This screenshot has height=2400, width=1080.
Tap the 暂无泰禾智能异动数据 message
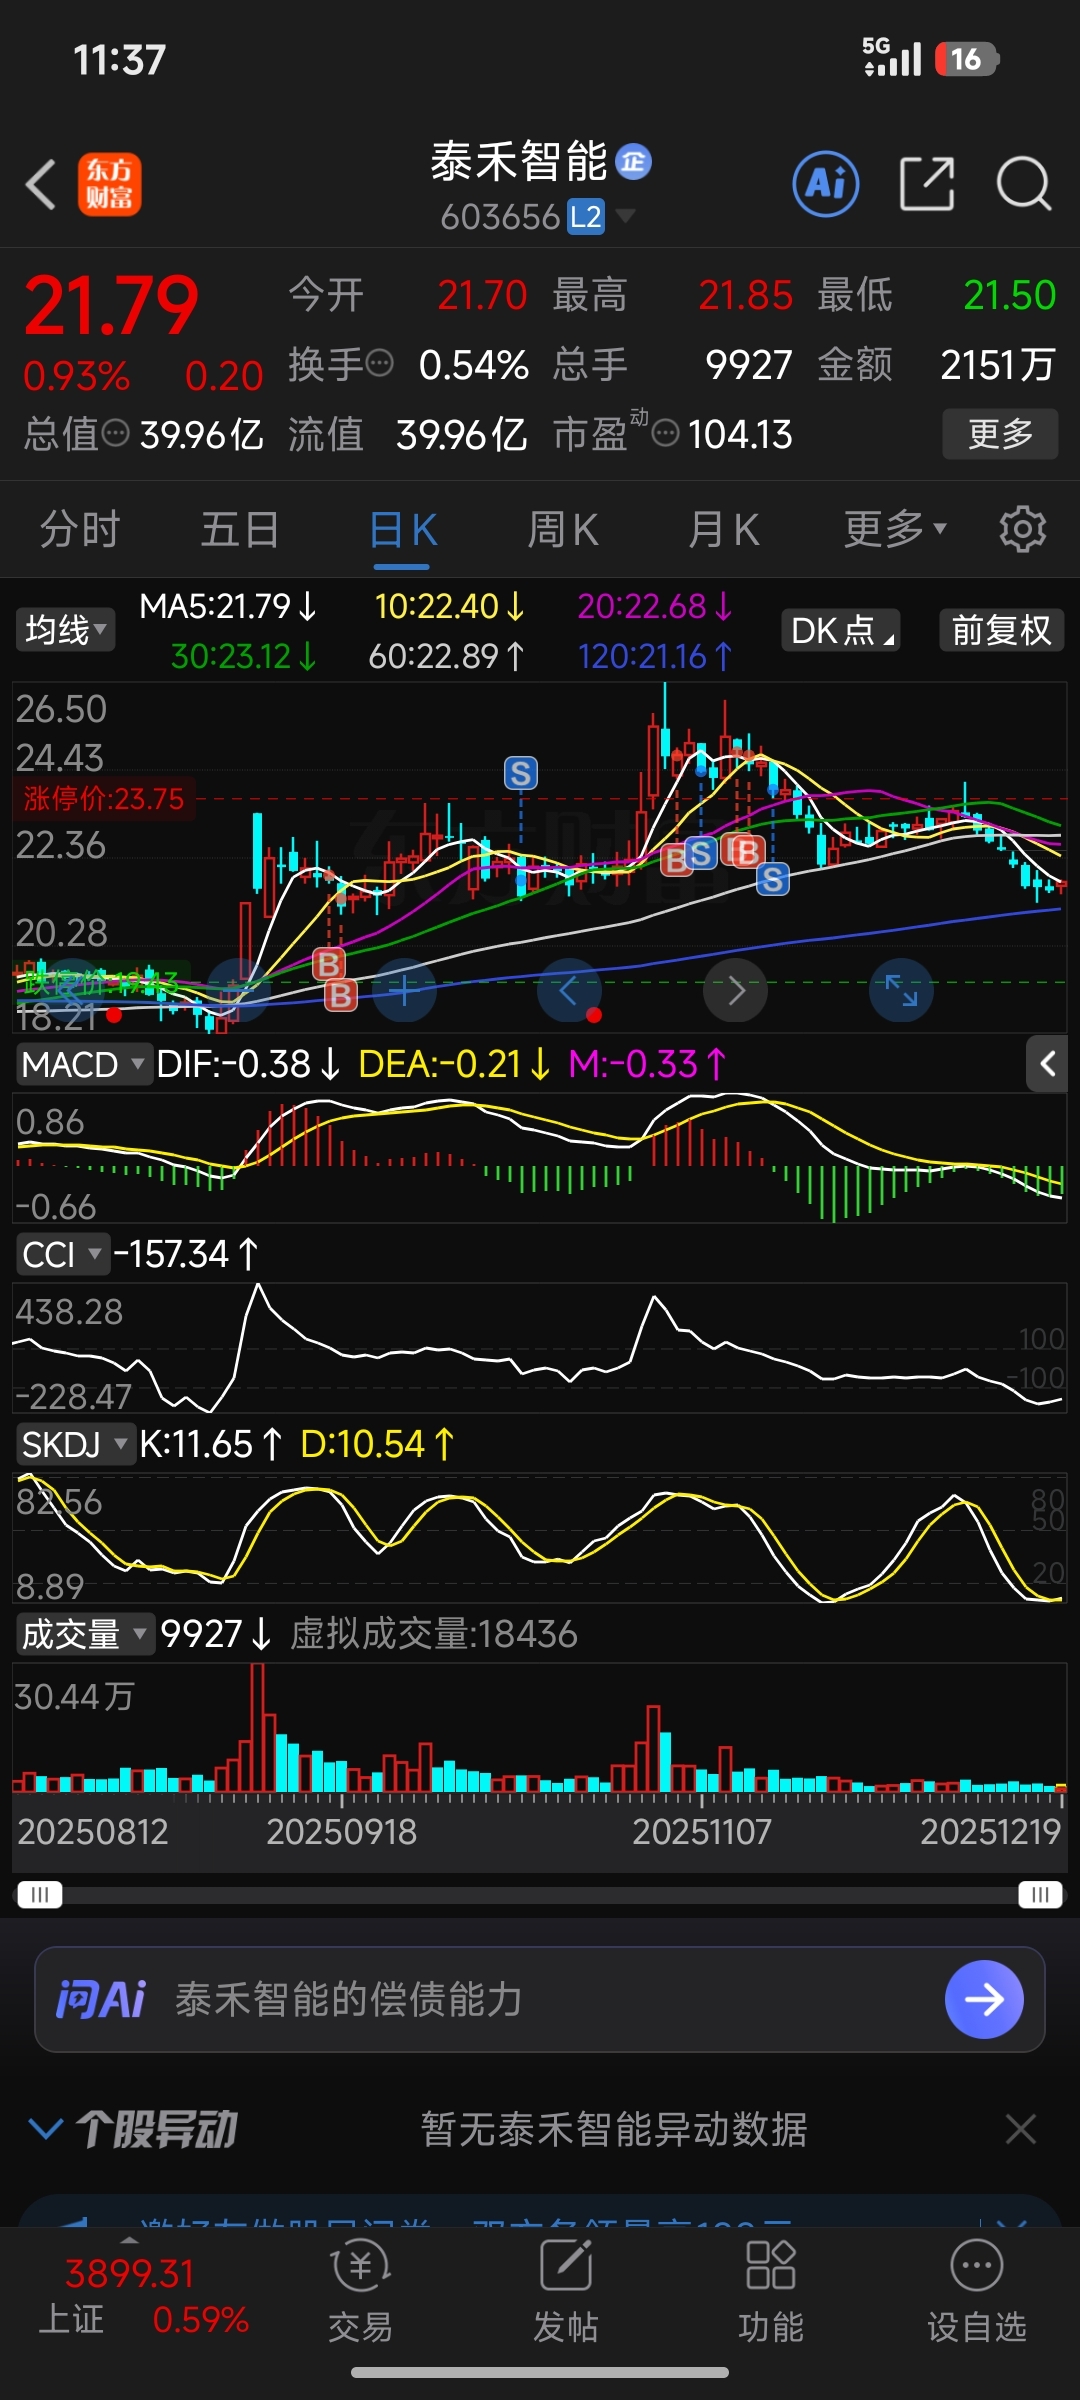[x=613, y=2129]
